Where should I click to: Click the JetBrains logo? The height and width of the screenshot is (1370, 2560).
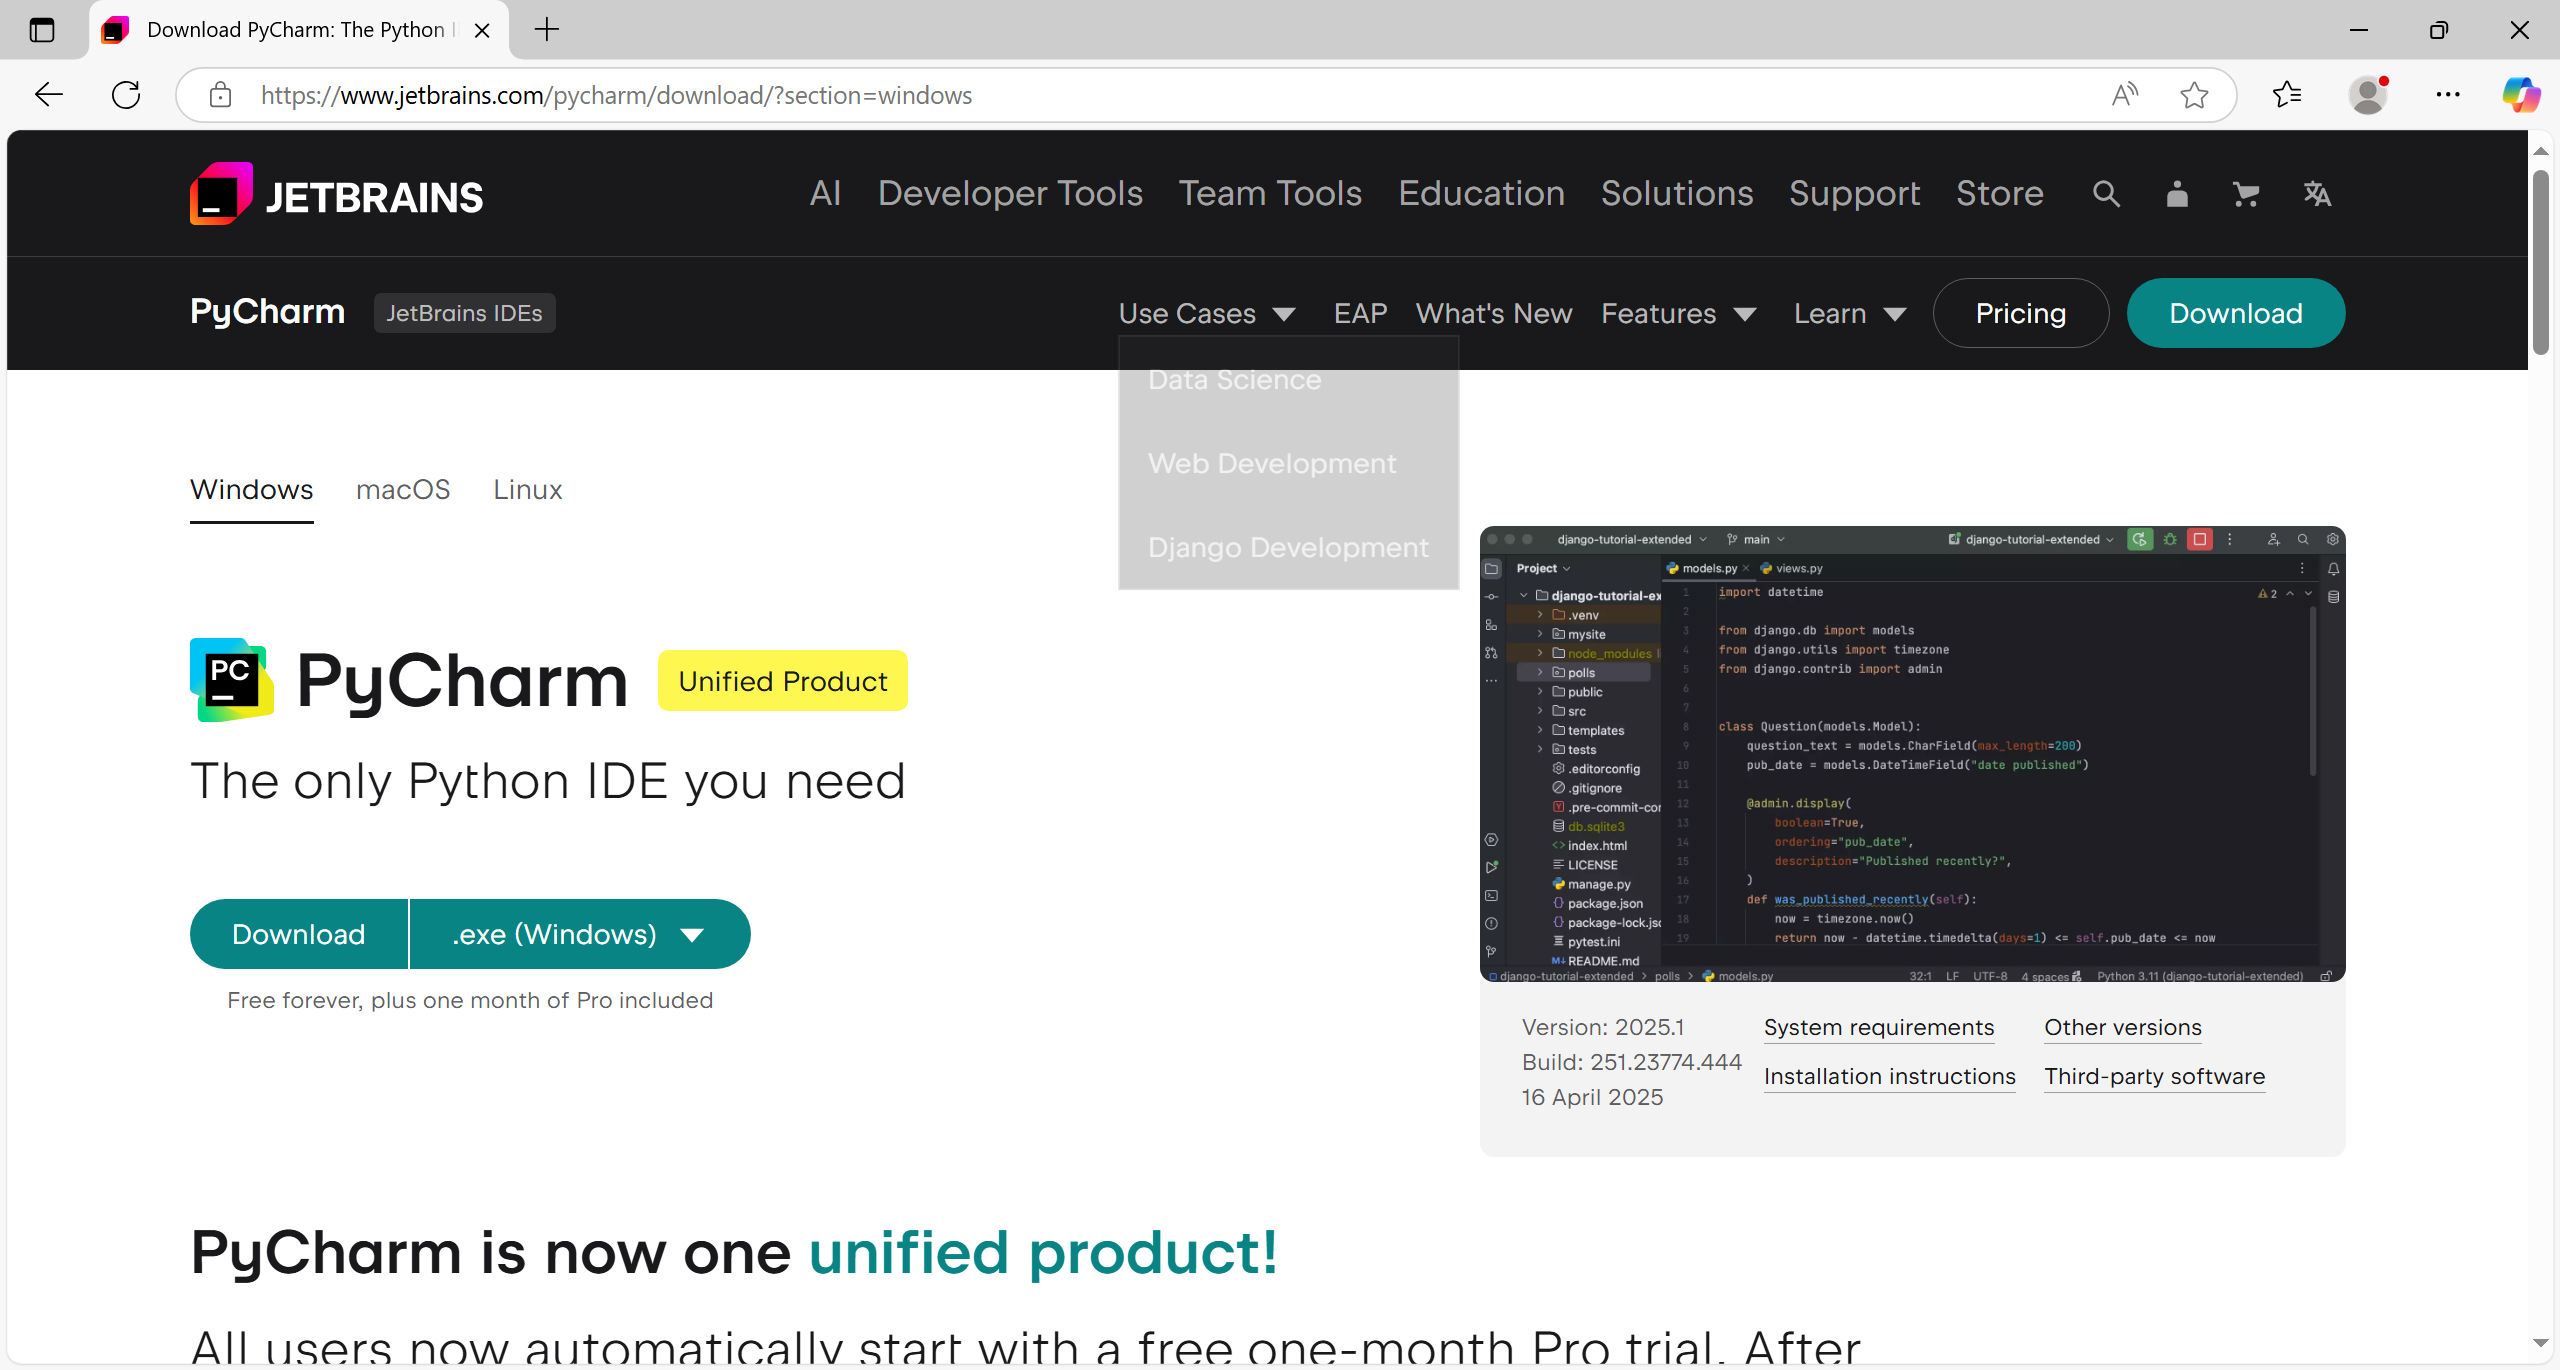[x=336, y=194]
